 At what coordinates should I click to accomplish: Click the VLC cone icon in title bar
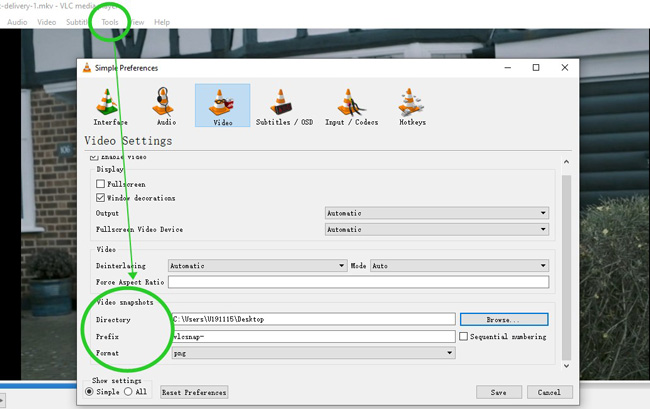click(87, 68)
